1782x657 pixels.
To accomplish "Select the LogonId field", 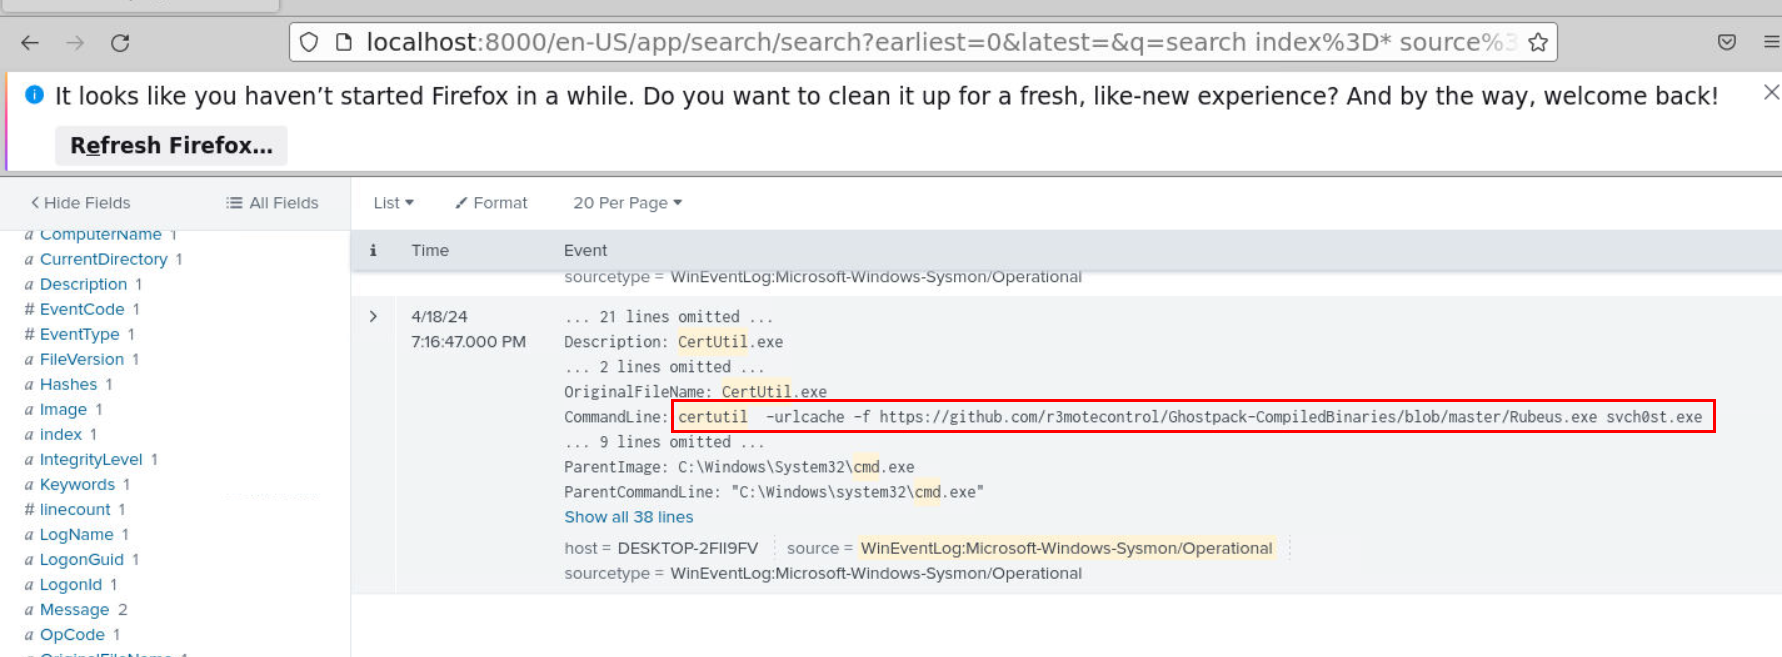I will (71, 584).
